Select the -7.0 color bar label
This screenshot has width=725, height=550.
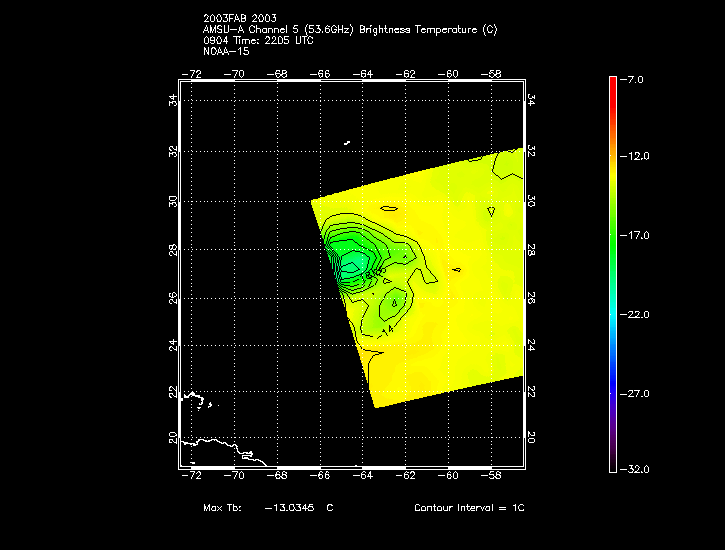tap(635, 78)
